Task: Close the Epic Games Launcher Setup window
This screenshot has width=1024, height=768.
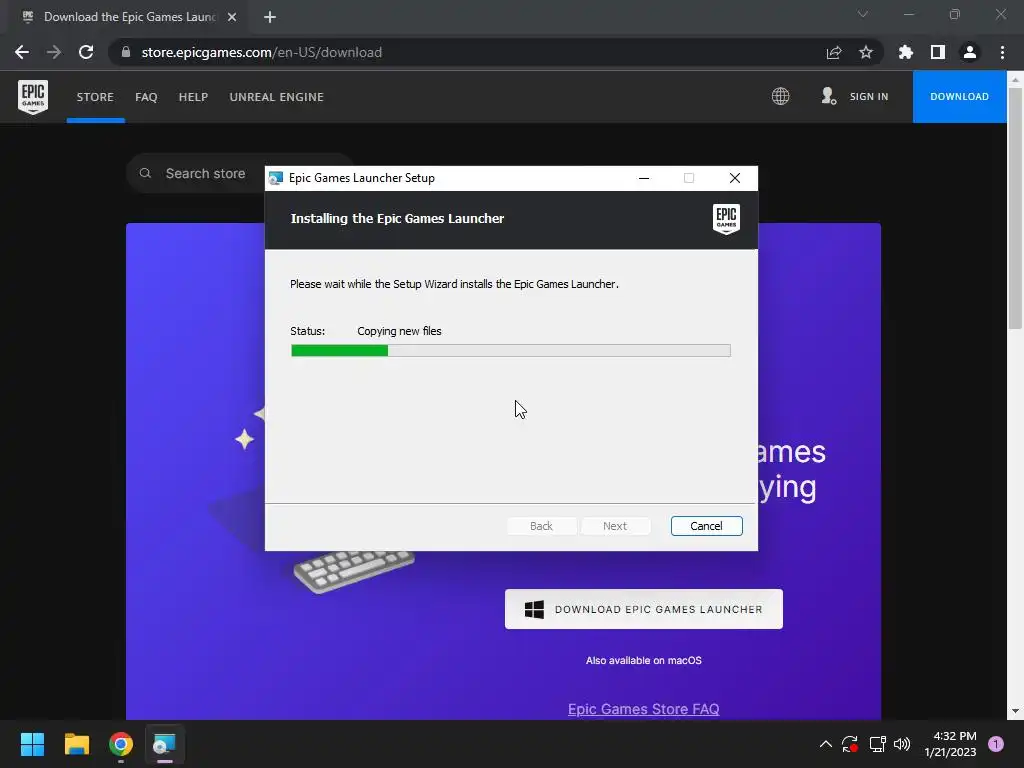Action: tap(735, 178)
